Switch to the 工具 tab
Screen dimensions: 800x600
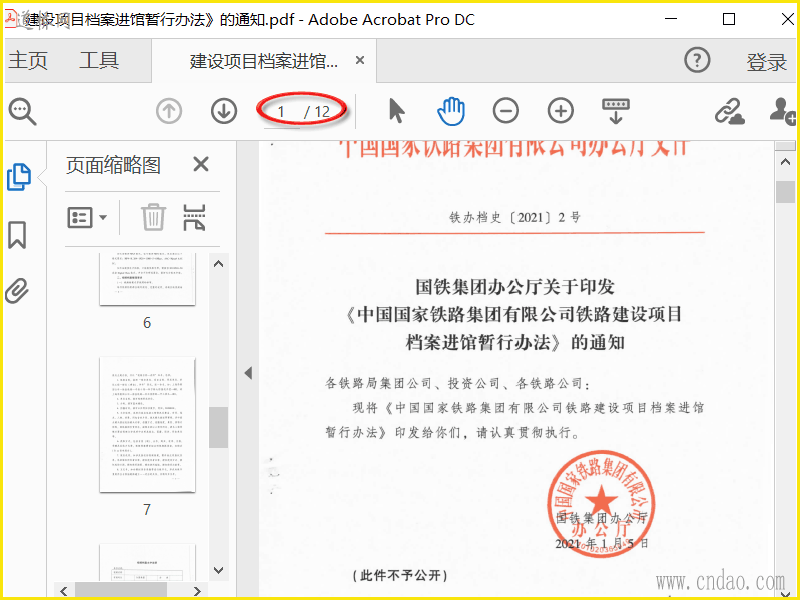click(99, 61)
